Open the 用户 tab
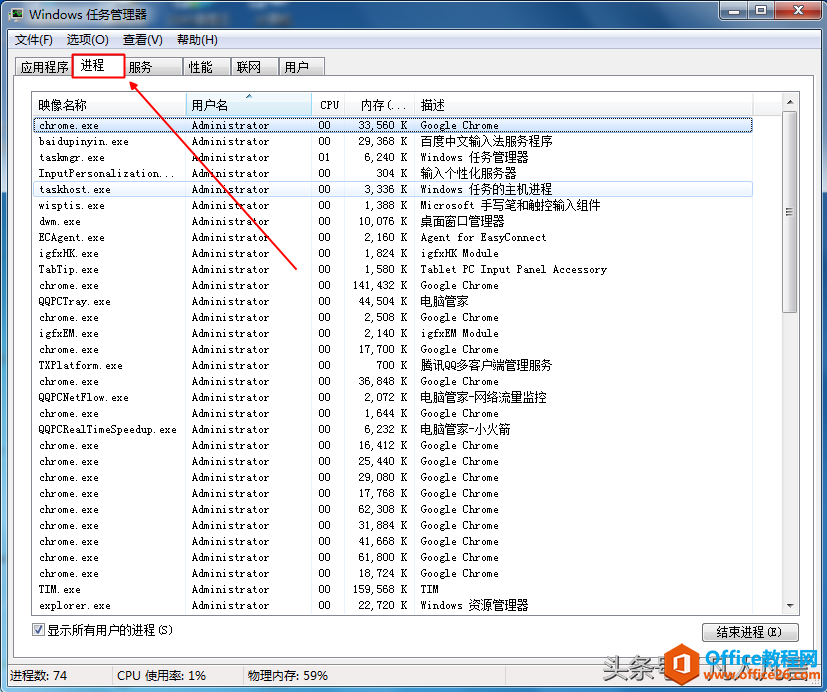 301,67
